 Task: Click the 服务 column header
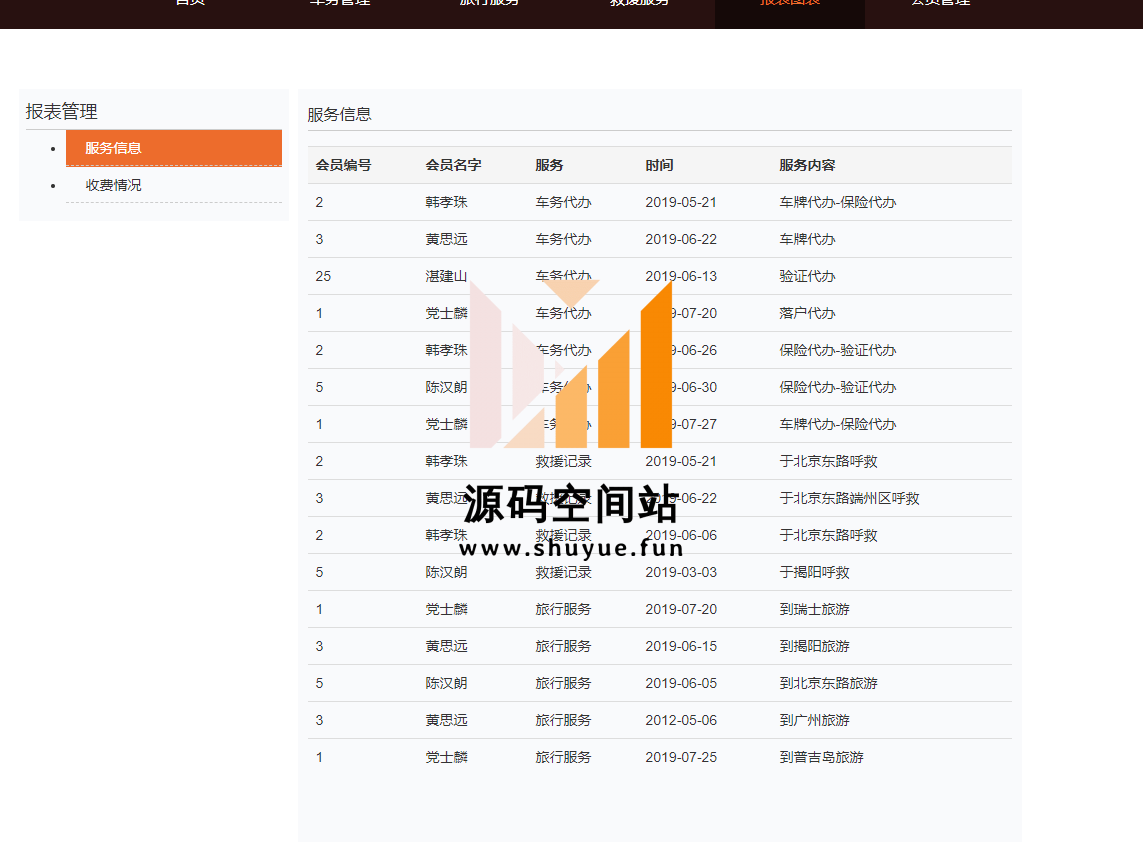[549, 165]
